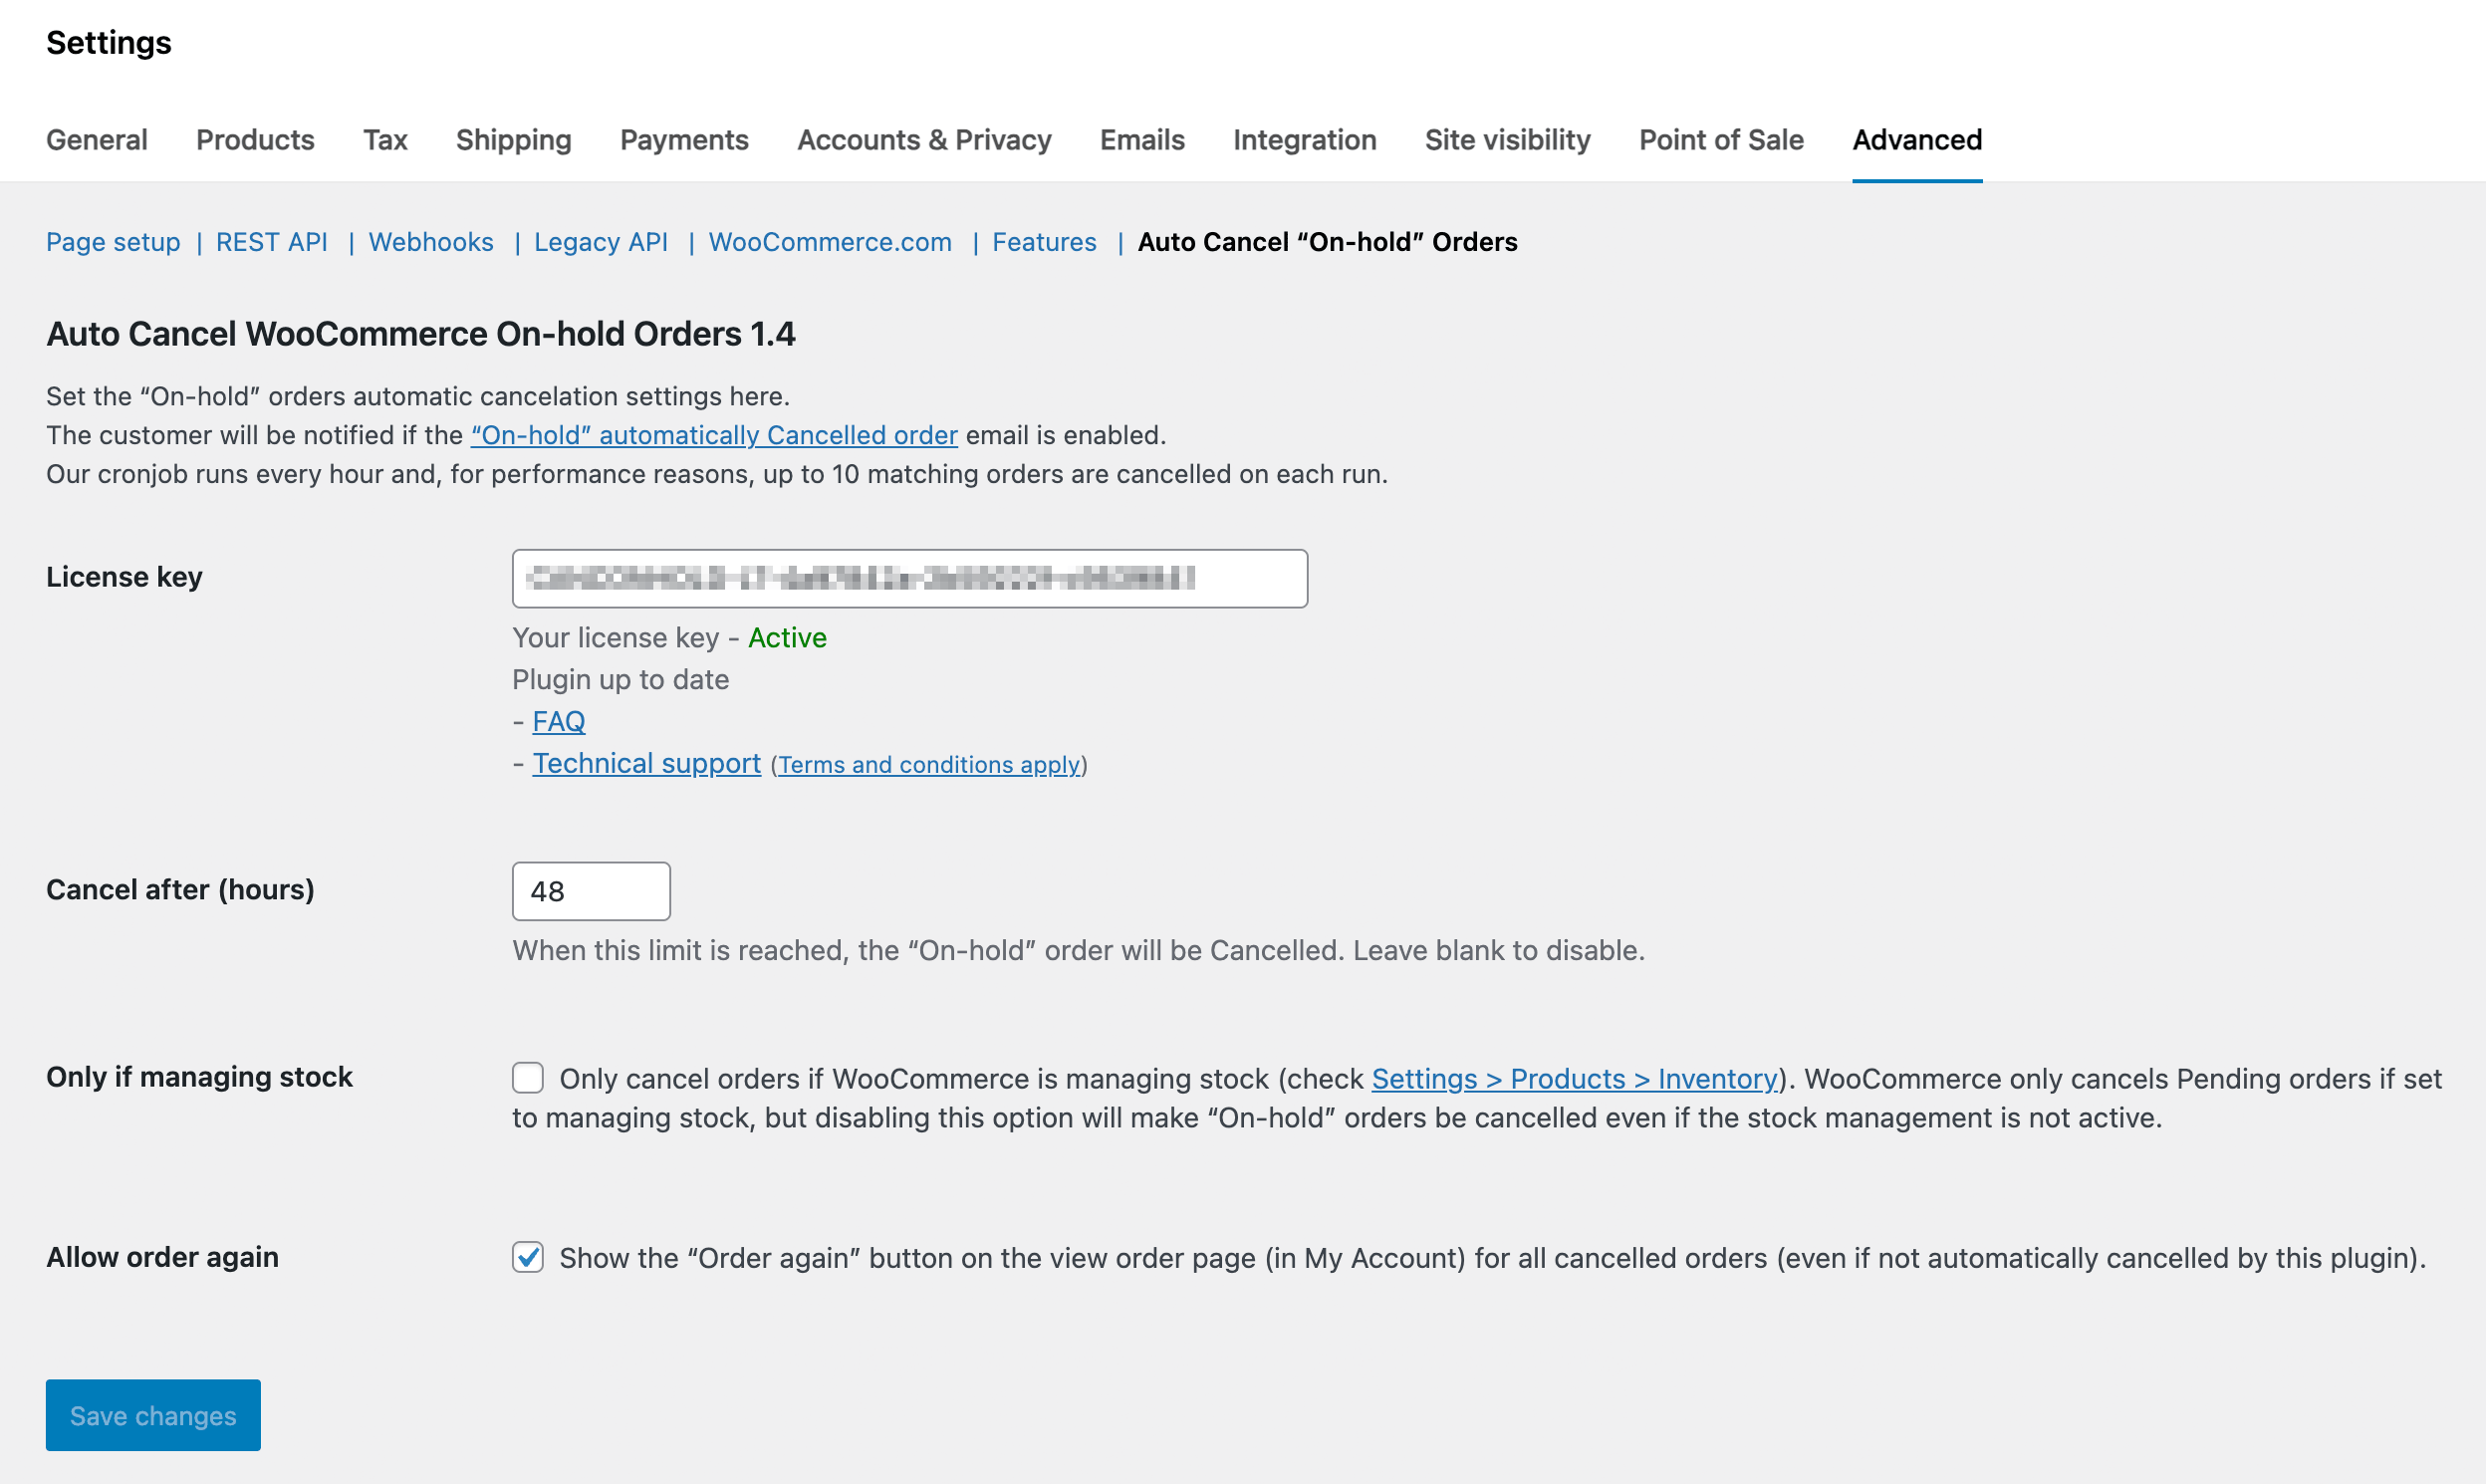The height and width of the screenshot is (1484, 2486).
Task: Open Accounts & Privacy tab
Action: pos(924,140)
